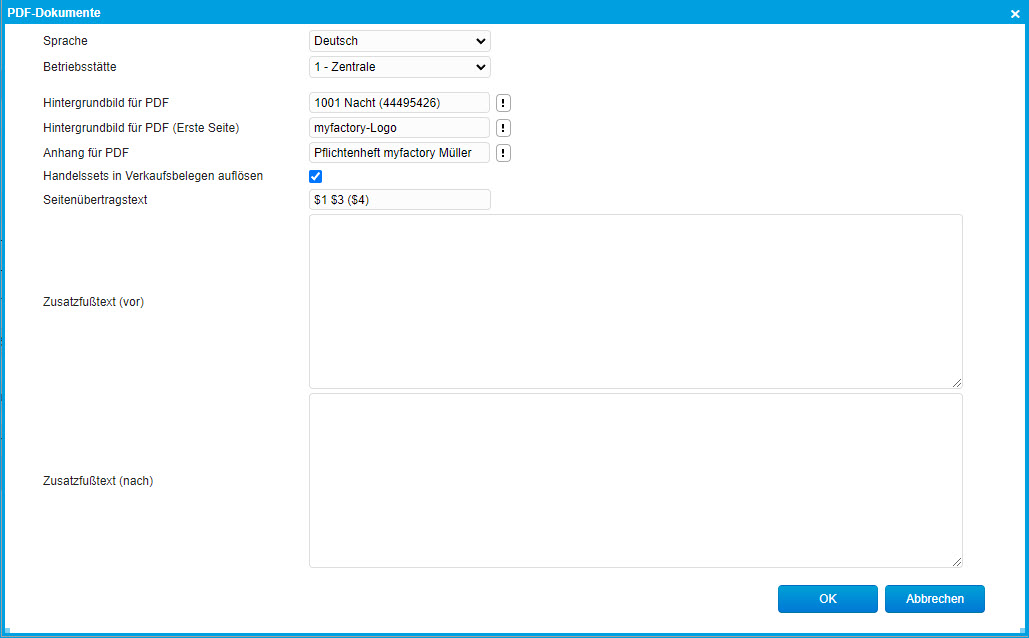
Task: Edit the Seitenübertragstext field
Action: tap(399, 200)
